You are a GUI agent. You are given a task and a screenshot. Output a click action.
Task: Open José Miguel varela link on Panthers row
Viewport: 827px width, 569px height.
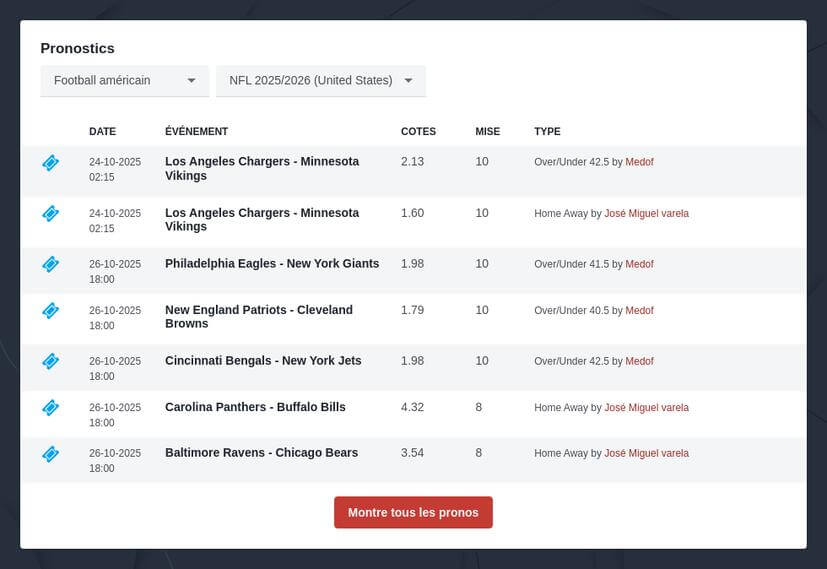pos(646,408)
